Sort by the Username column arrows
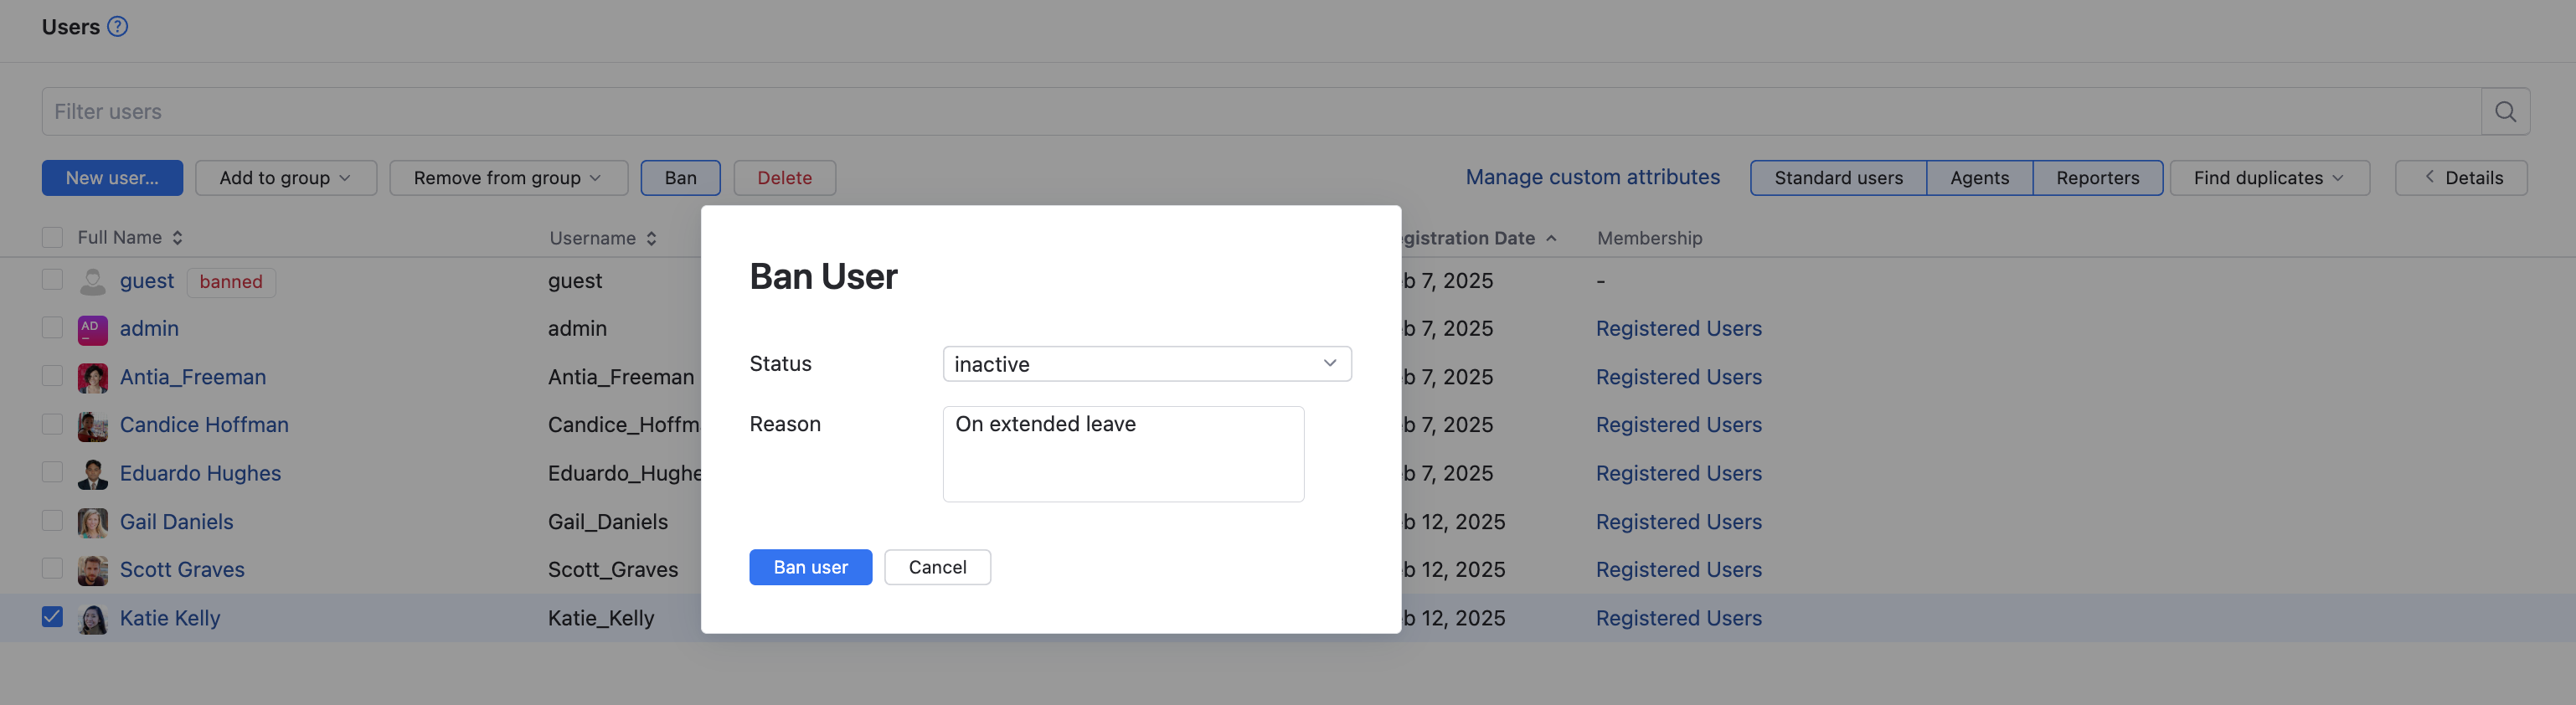Image resolution: width=2576 pixels, height=705 pixels. tap(651, 239)
